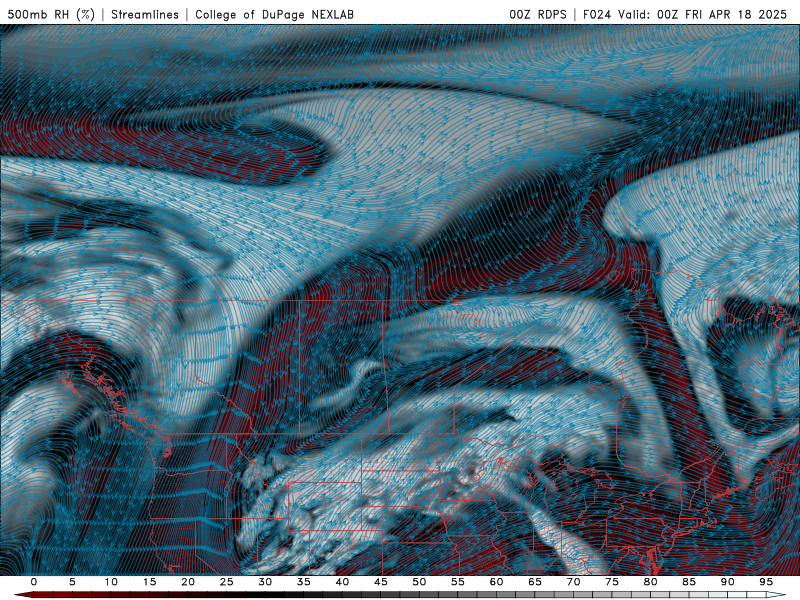Viewport: 800px width, 600px height.
Task: Click the "Streamlines" label in the header
Action: (145, 14)
